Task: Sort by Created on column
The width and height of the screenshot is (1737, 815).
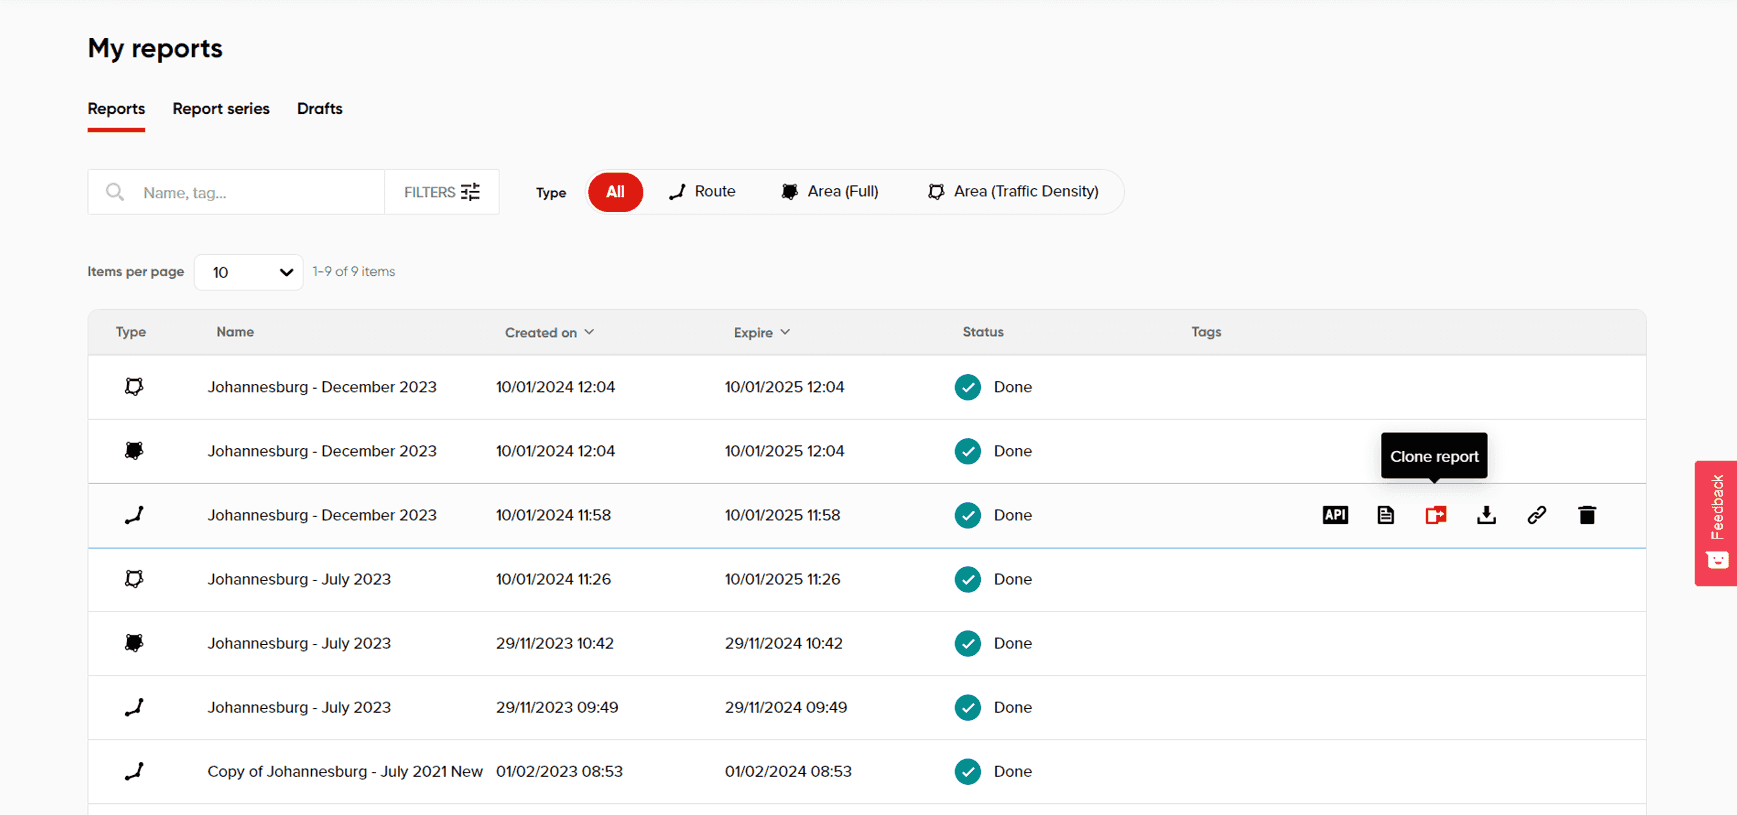Action: click(549, 332)
